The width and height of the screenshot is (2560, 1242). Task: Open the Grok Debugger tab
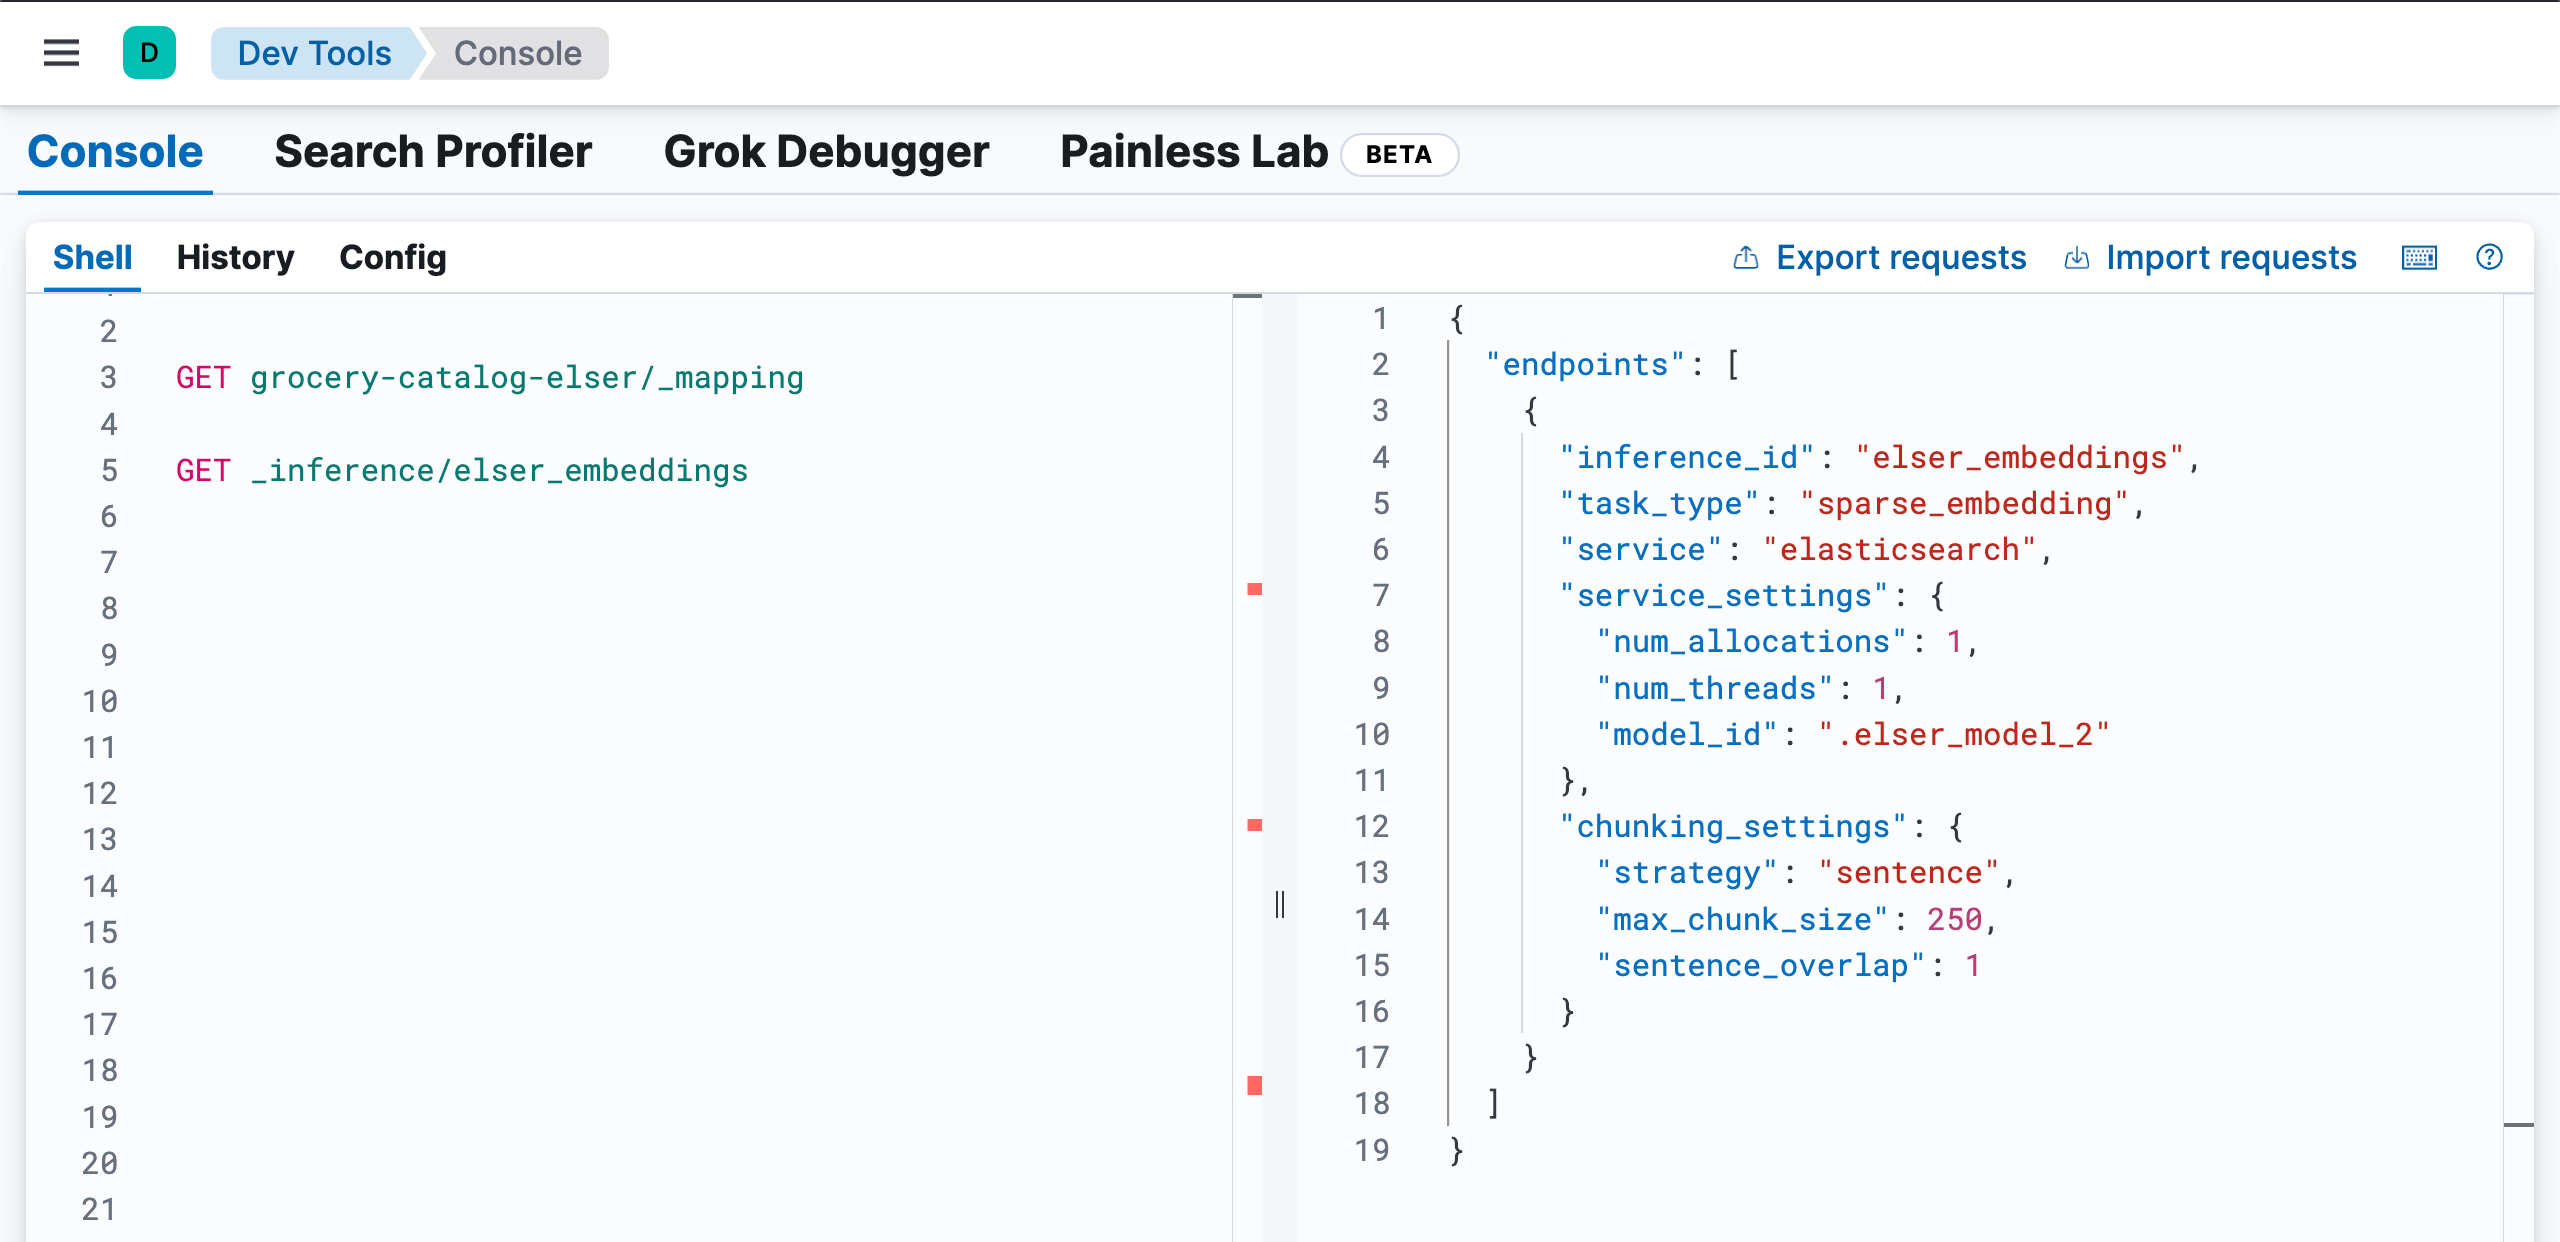click(x=826, y=152)
